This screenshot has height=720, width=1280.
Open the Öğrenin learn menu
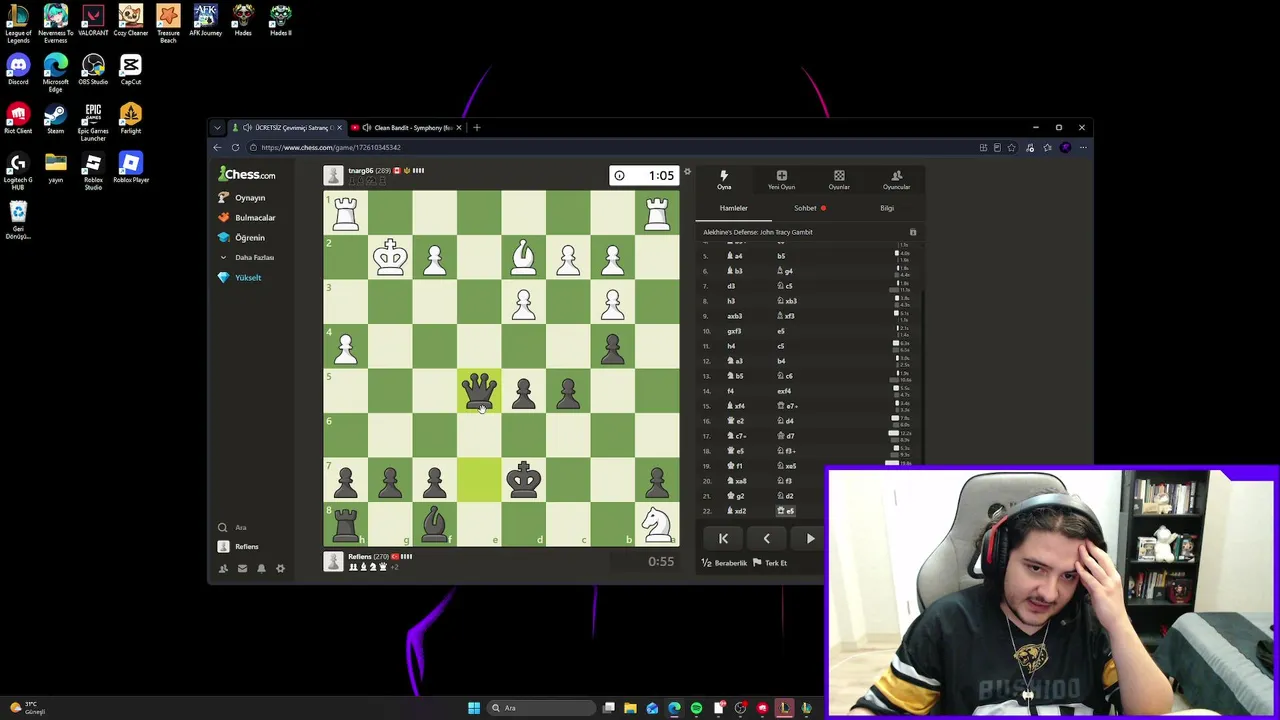242,237
